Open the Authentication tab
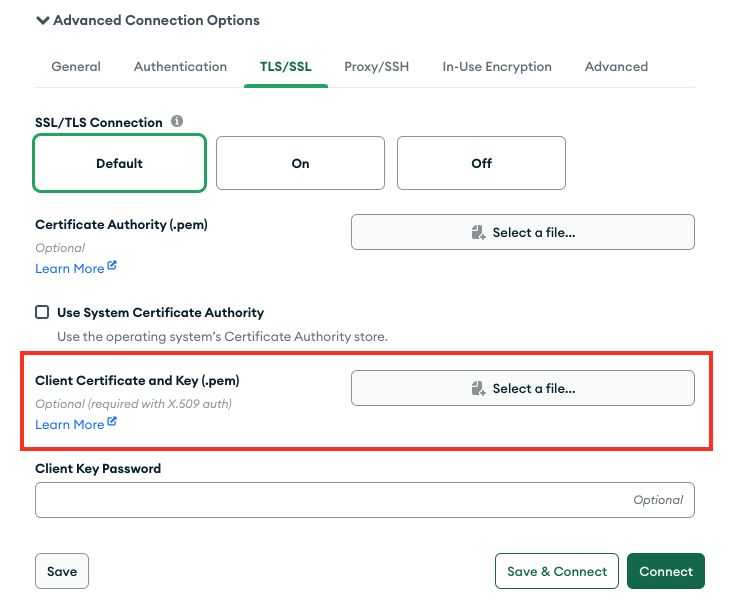Screen dimensions: 738x613 tap(180, 67)
